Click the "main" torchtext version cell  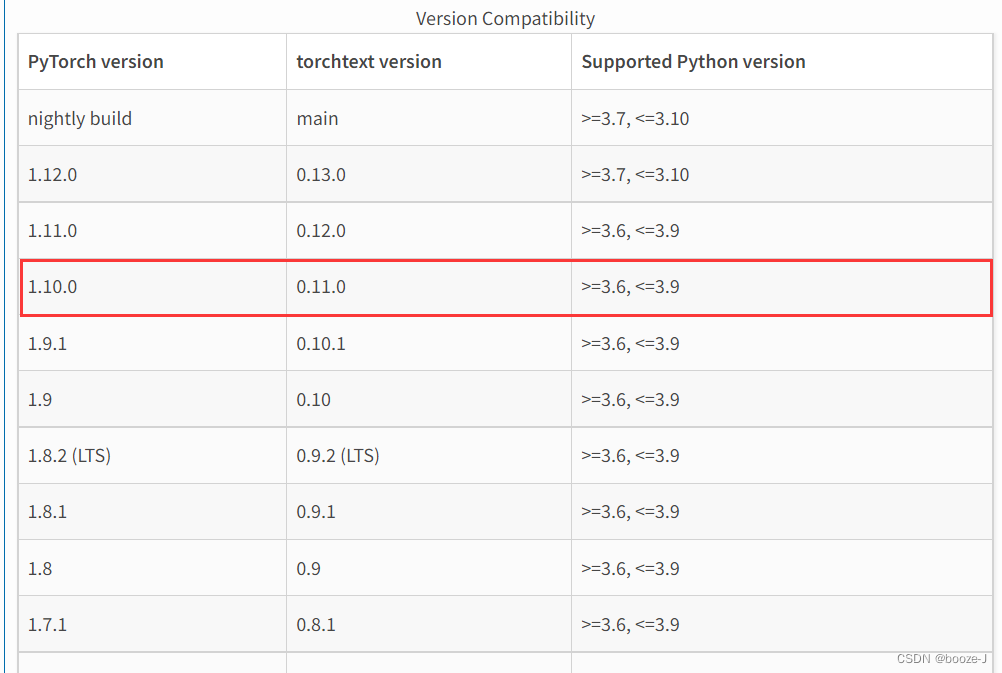[x=429, y=118]
